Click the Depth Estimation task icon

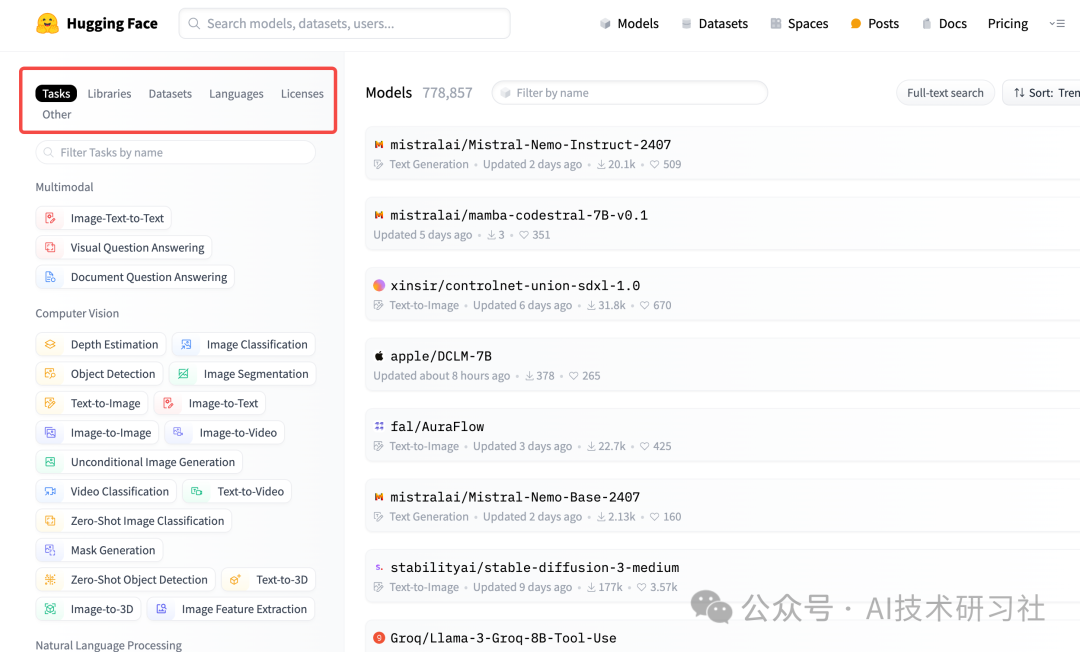coord(50,344)
